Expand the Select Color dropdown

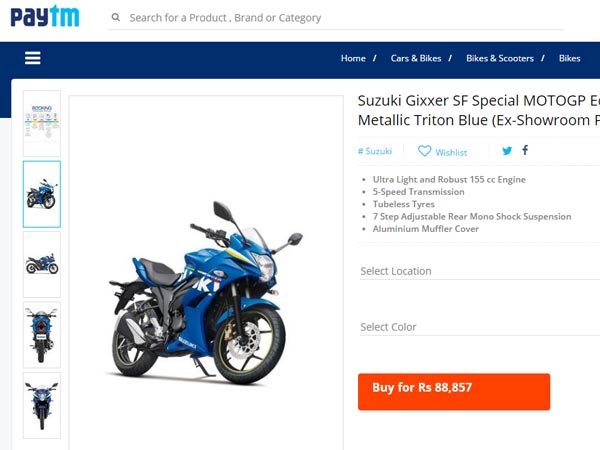(480, 327)
